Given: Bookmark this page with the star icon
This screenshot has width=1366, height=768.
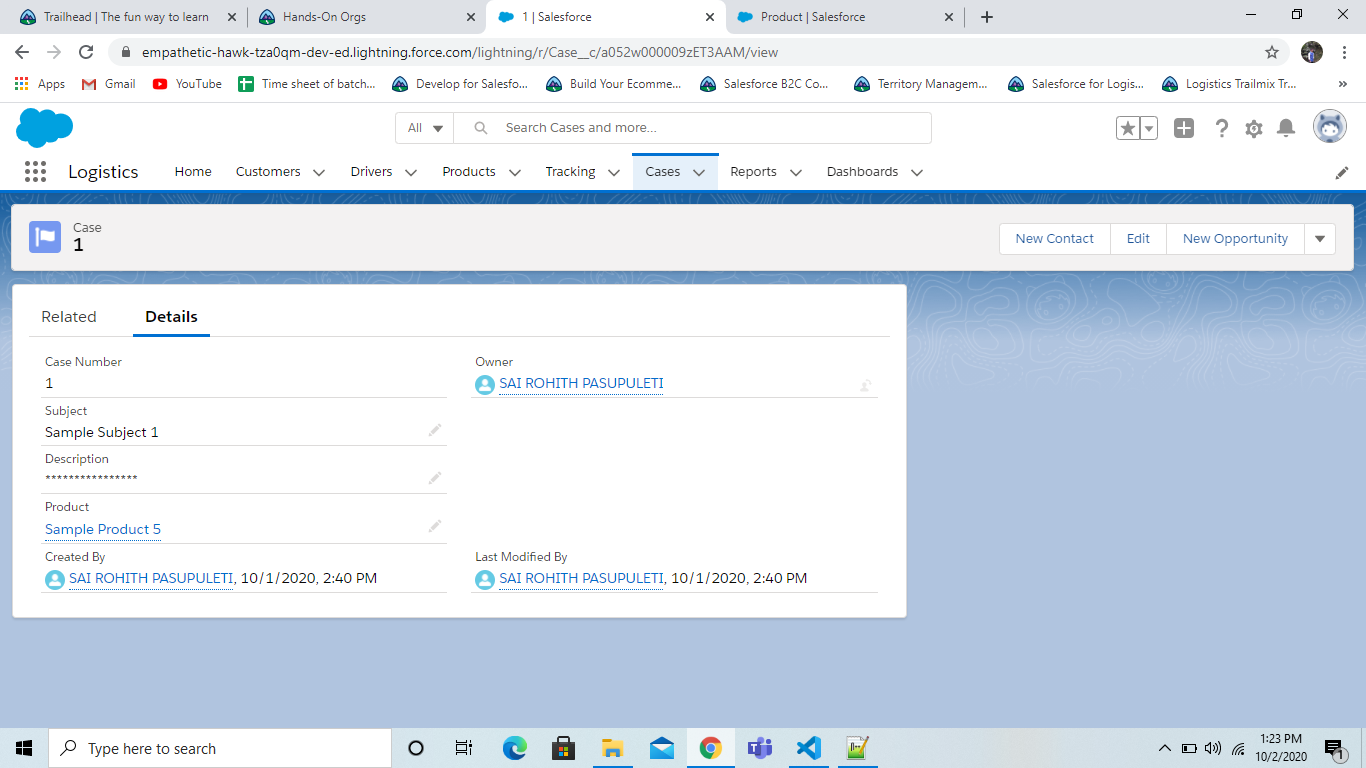Looking at the screenshot, I should click(x=1272, y=52).
